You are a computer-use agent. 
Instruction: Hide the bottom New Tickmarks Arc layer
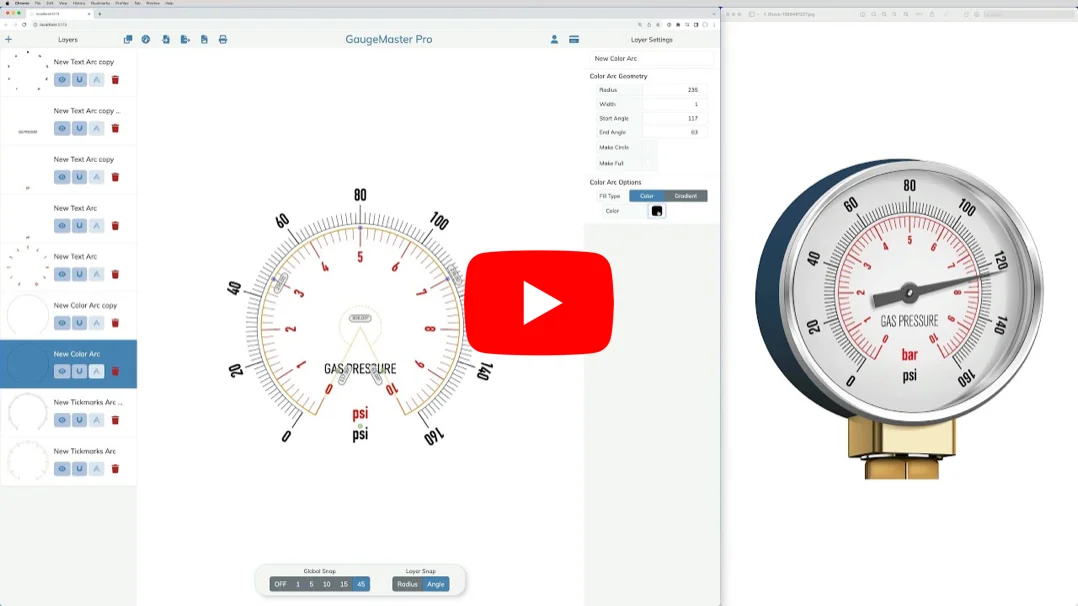point(62,469)
